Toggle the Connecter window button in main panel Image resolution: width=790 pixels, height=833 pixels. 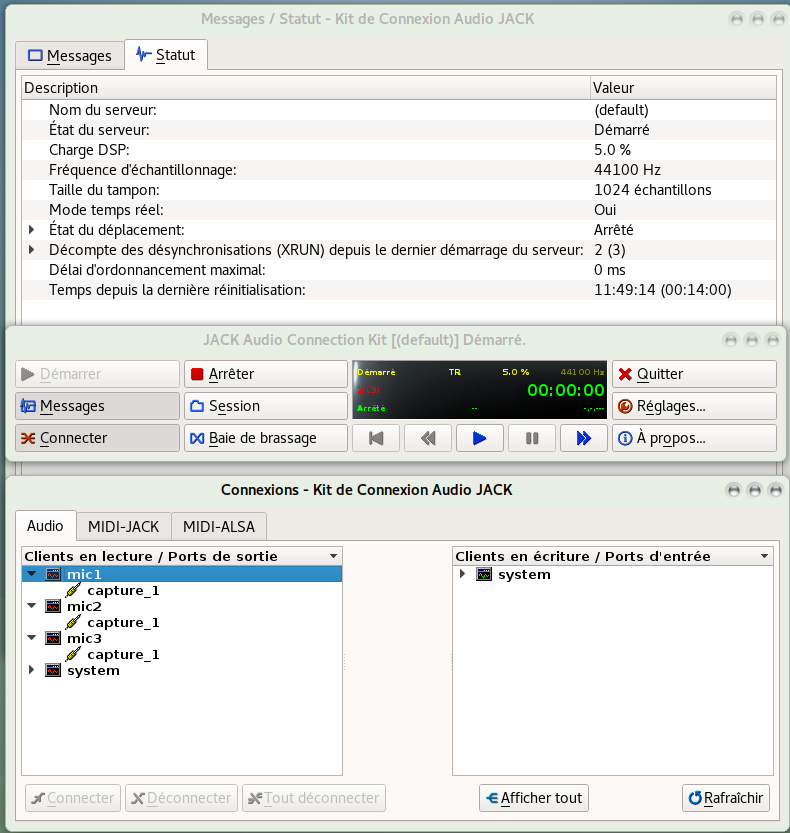tap(97, 438)
